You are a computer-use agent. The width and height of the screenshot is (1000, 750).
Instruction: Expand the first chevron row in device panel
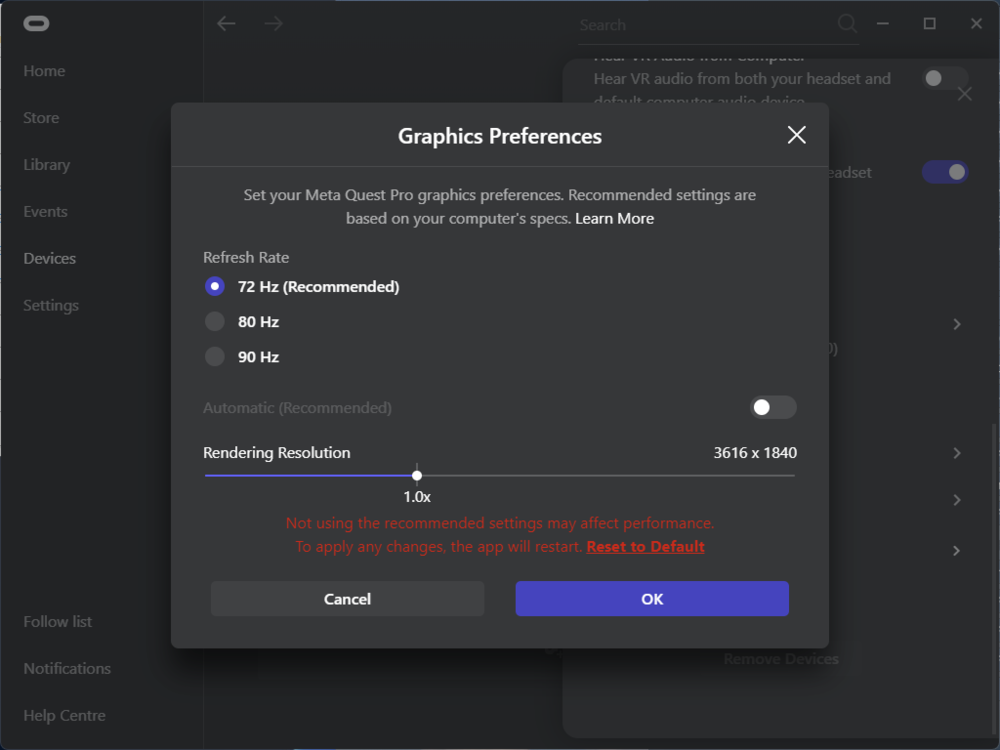[x=957, y=324]
